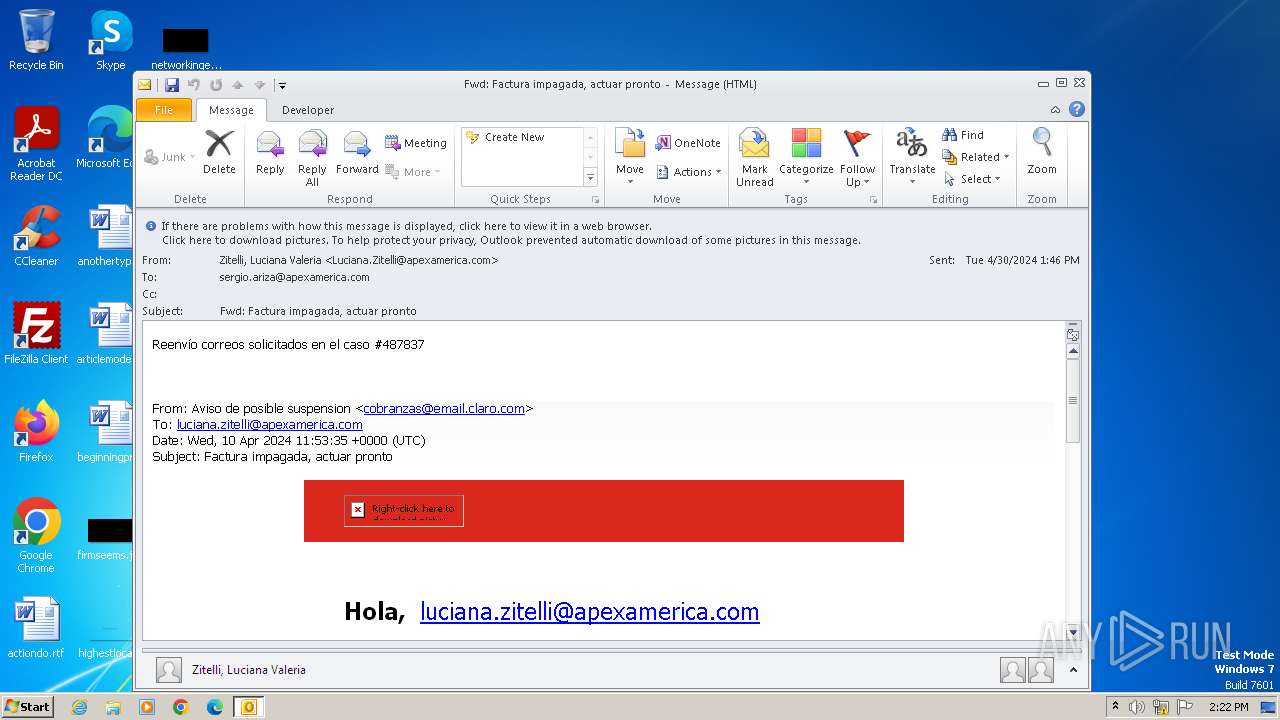1280x720 pixels.
Task: Mark the message as Unread
Action: coord(755,158)
